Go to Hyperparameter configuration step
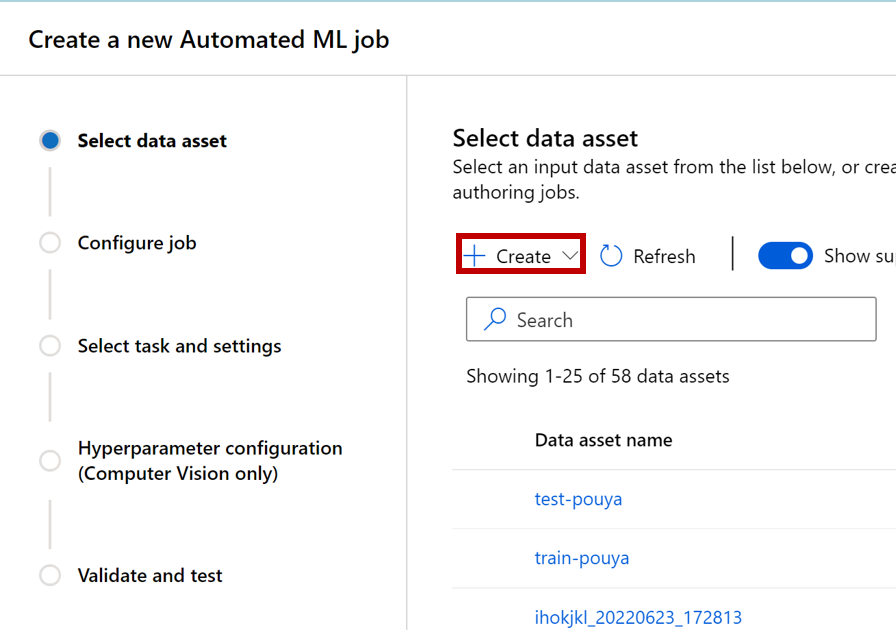Image resolution: width=896 pixels, height=630 pixels. pos(210,461)
